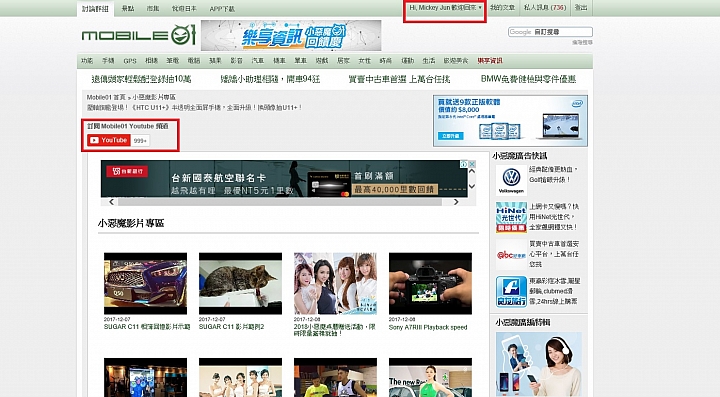Click the down arrow beside the banner ad

click(472, 186)
